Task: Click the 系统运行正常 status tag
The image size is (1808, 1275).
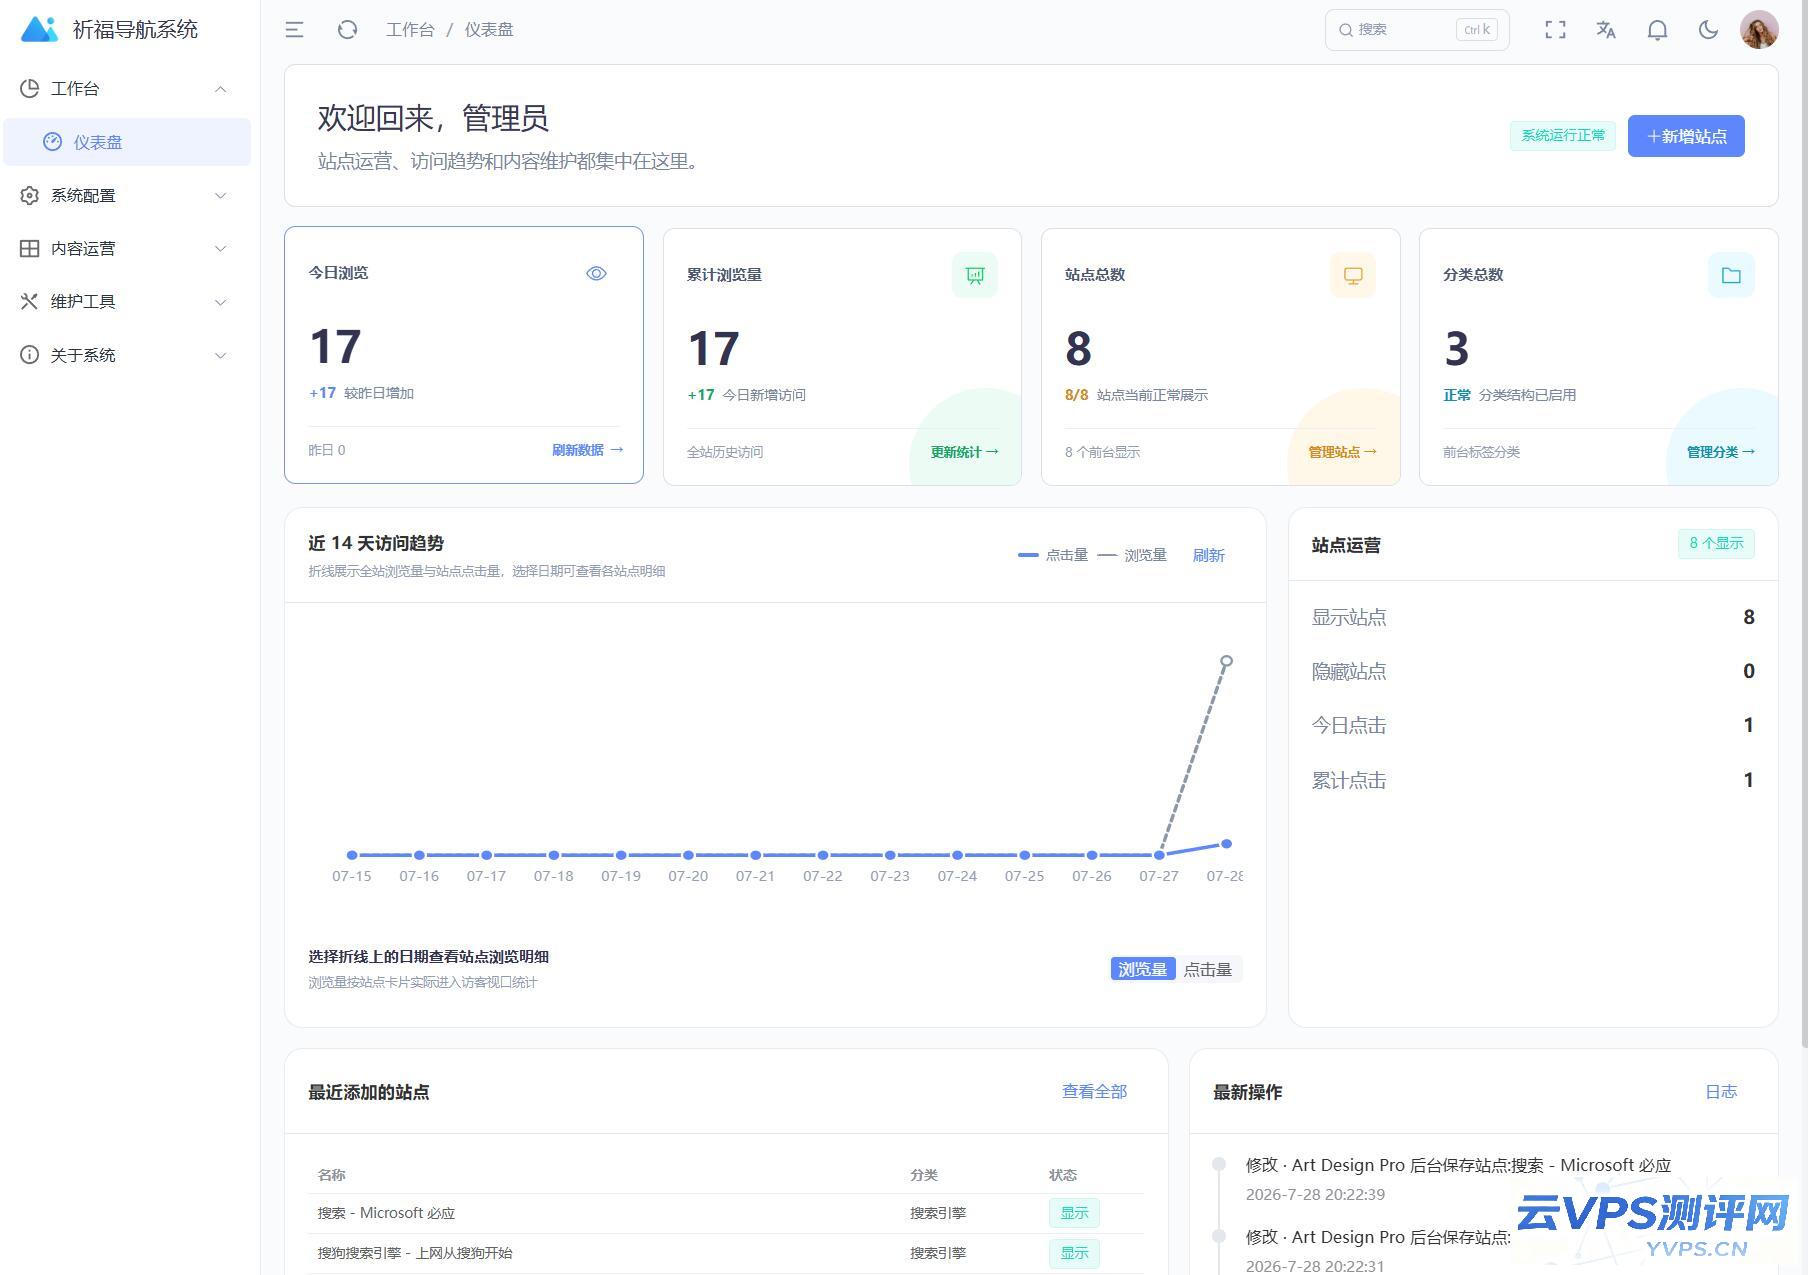Action: pos(1563,135)
